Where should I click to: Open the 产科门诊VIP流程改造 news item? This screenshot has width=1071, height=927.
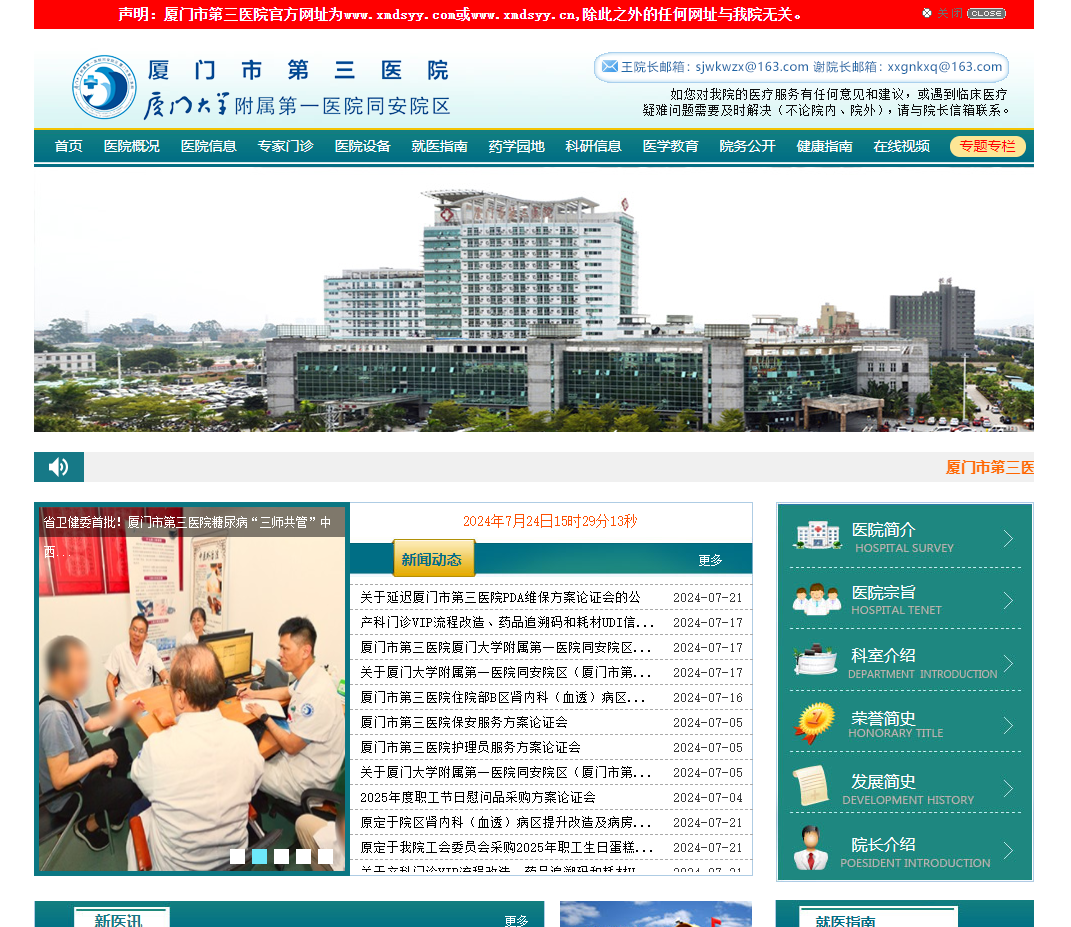pyautogui.click(x=507, y=622)
